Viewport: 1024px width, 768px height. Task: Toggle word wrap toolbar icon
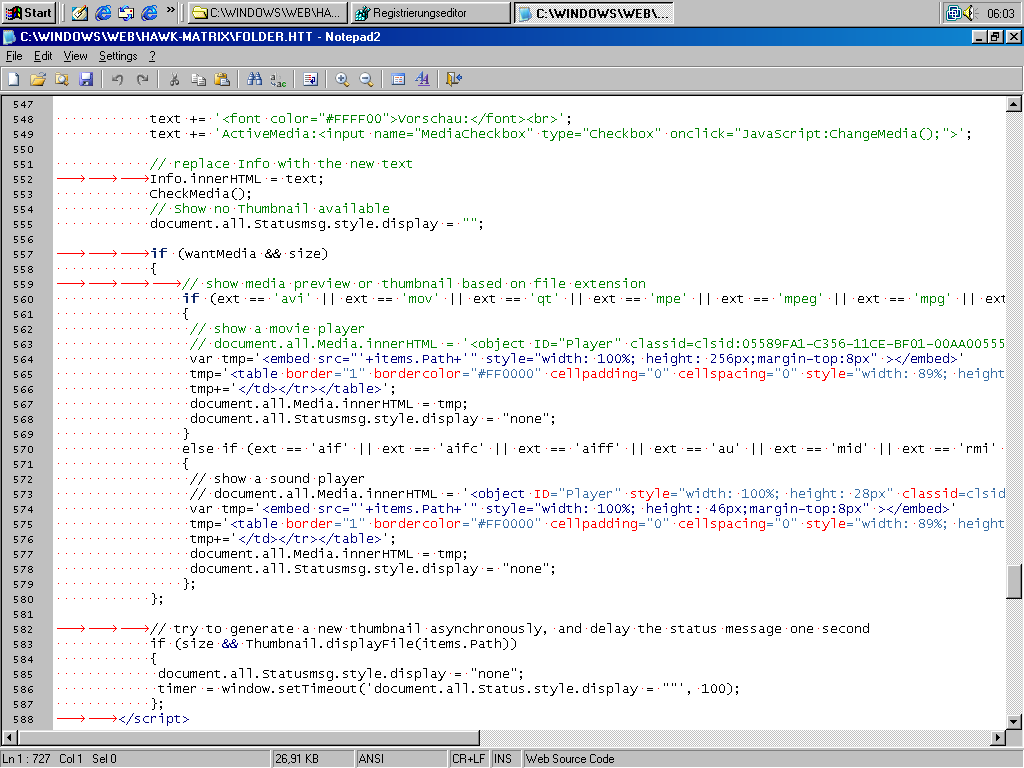coord(310,80)
